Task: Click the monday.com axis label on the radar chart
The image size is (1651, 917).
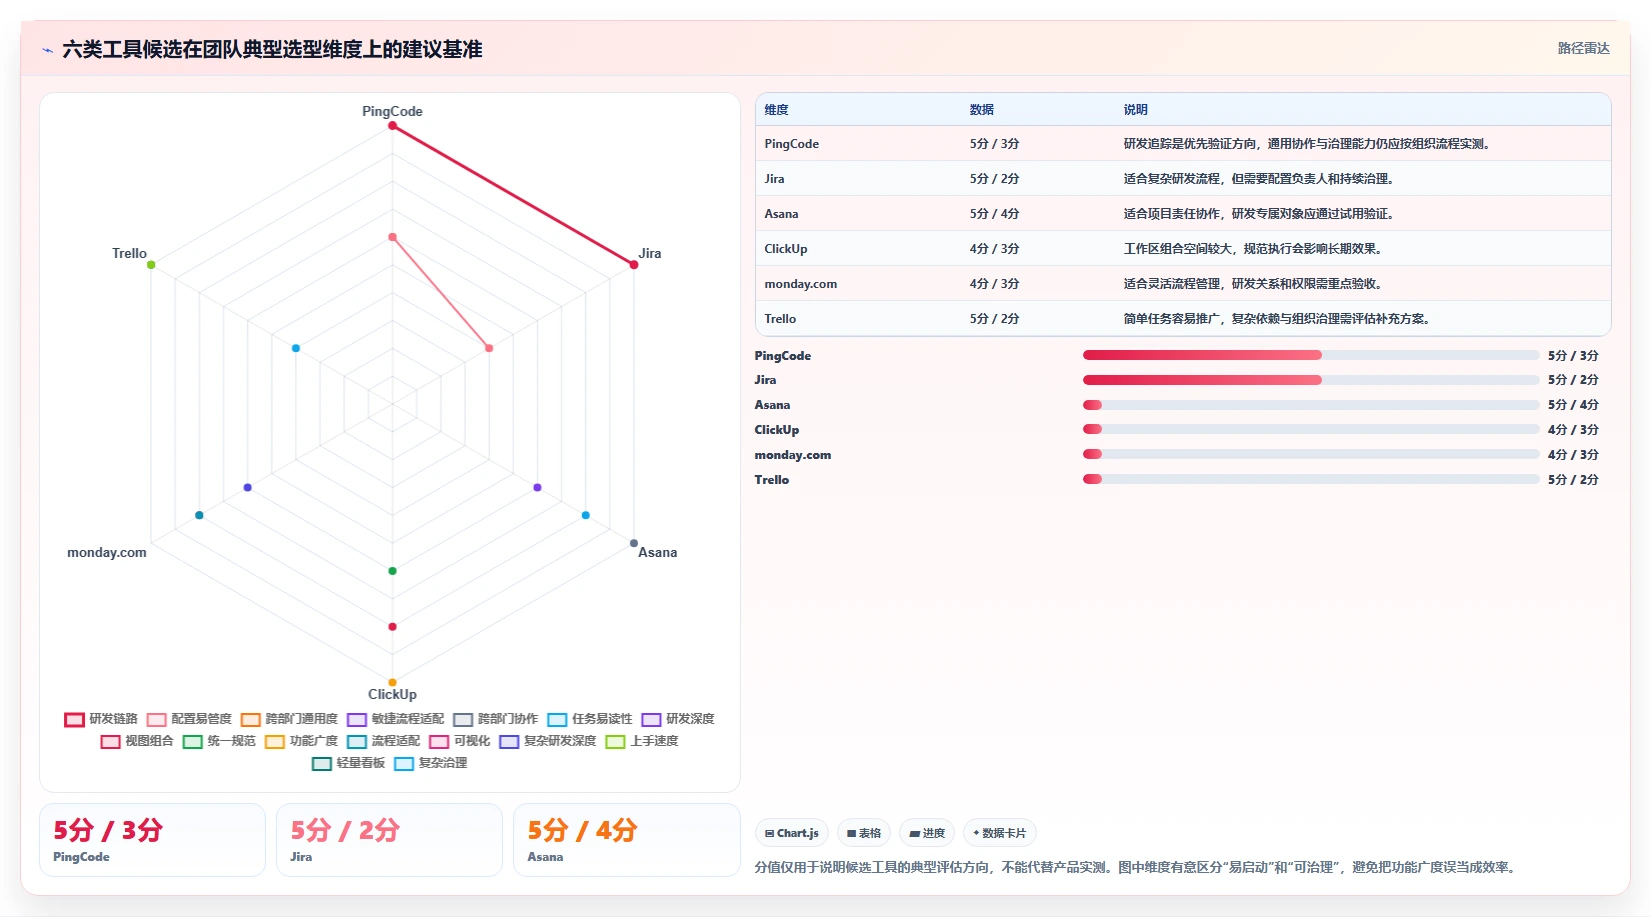Action: pos(106,553)
